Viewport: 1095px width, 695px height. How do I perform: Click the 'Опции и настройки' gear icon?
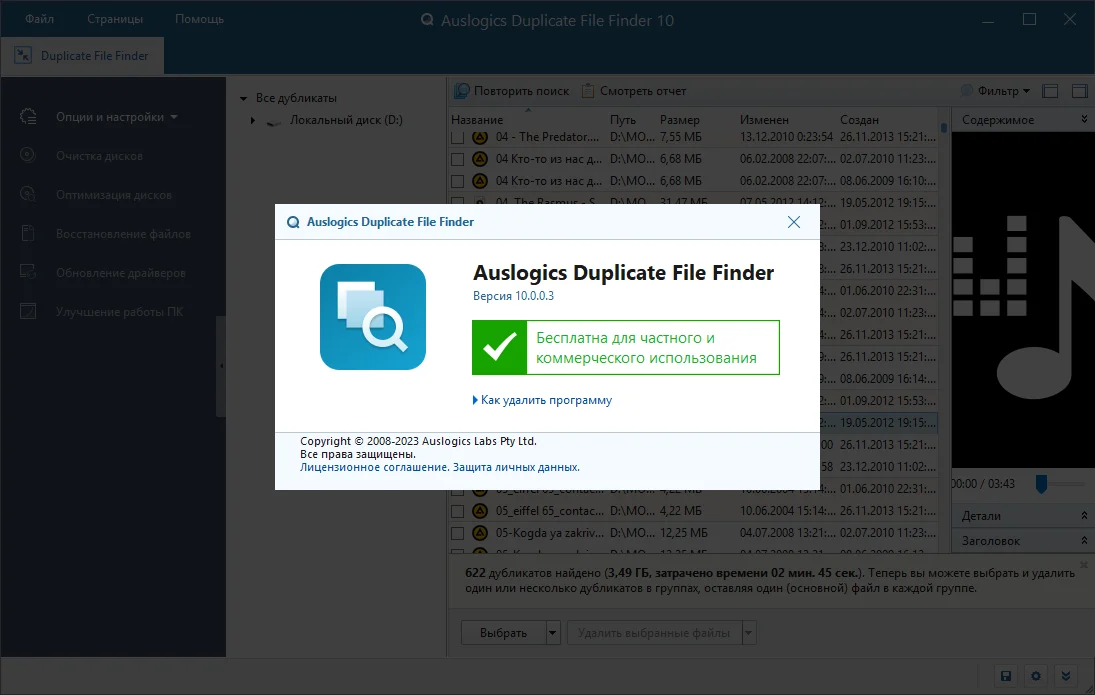coord(28,117)
